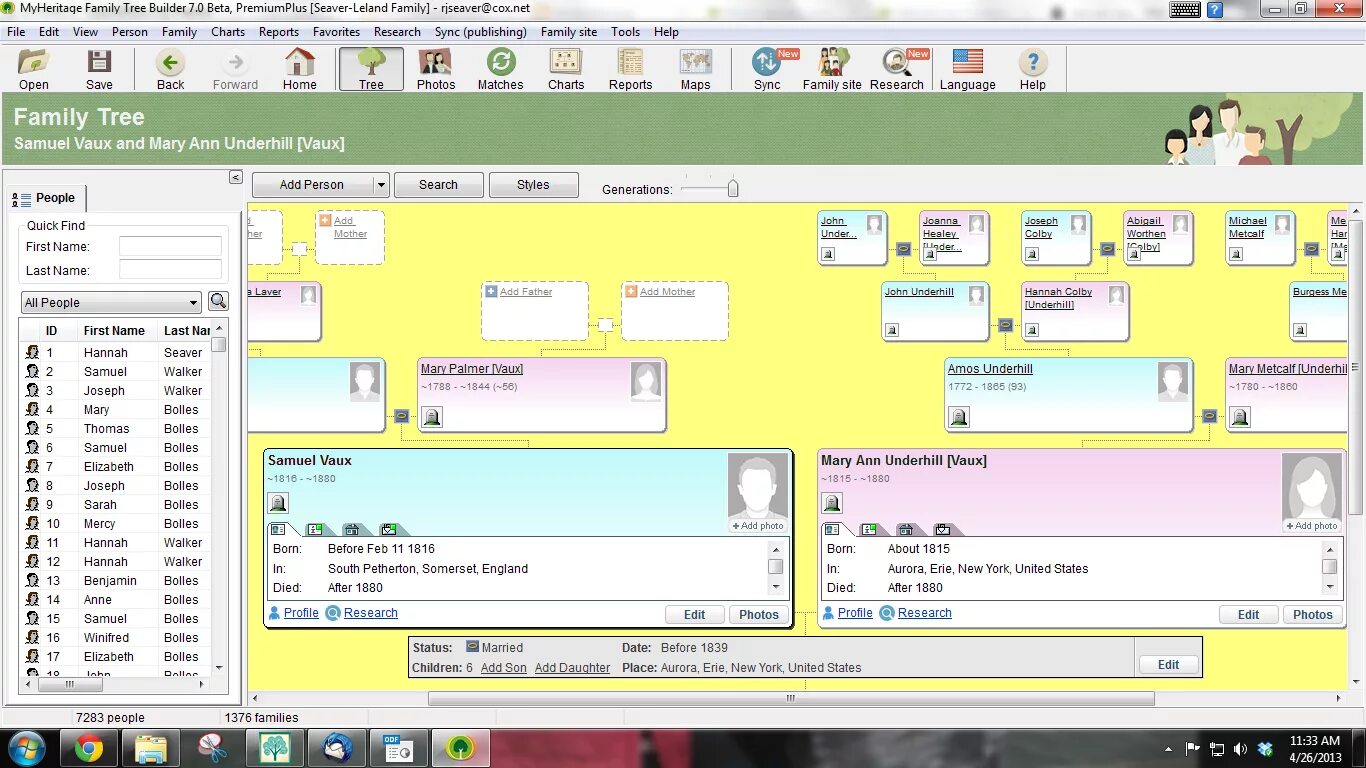
Task: Click Add Son link
Action: 503,668
